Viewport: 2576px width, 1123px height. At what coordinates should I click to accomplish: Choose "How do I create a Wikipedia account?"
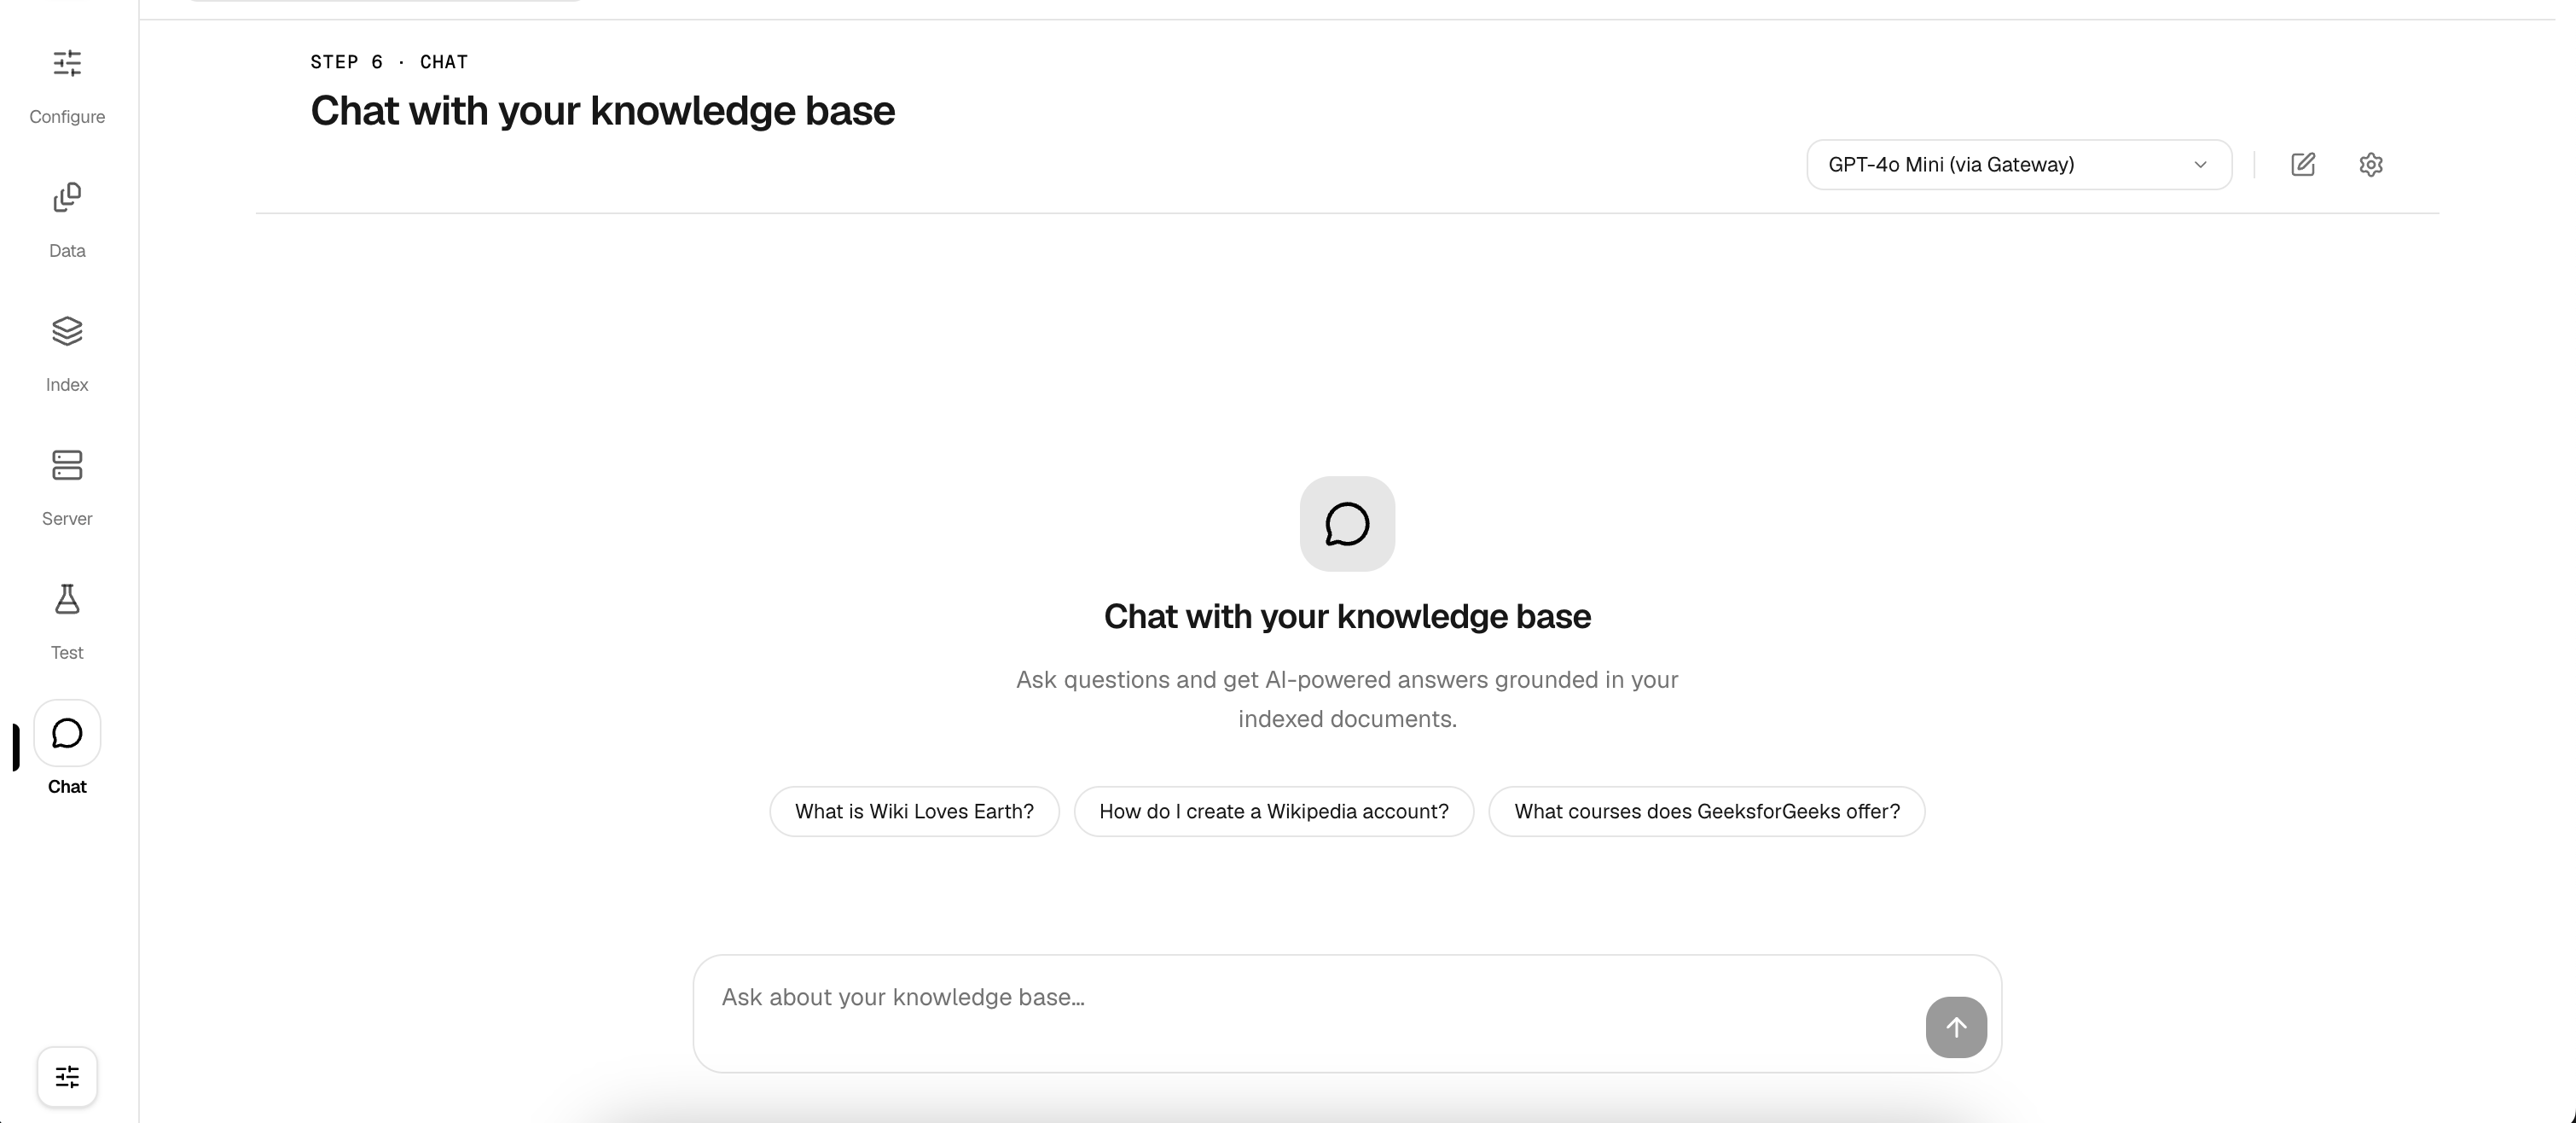tap(1274, 811)
